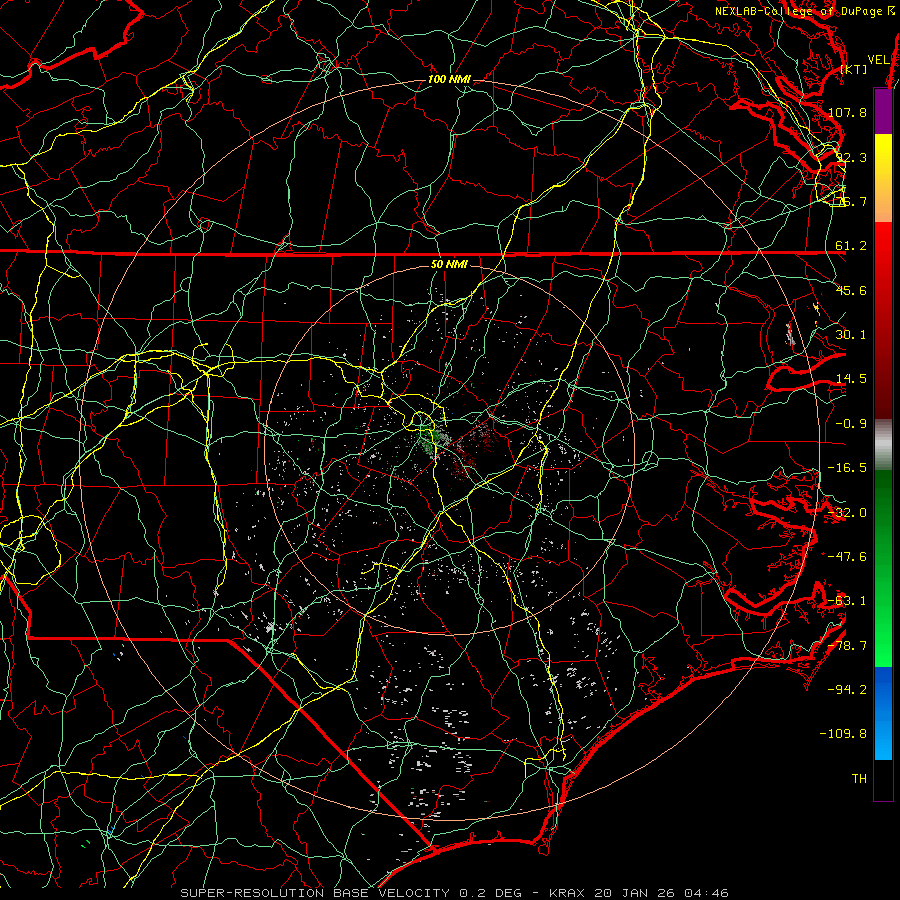This screenshot has width=900, height=900.
Task: Click the 30.1 legend value
Action: (x=851, y=335)
